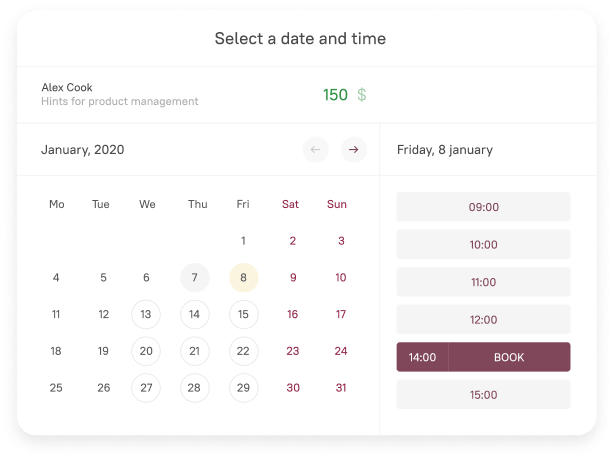Choose the 10:00 time slot
The height and width of the screenshot is (459, 614).
click(483, 245)
